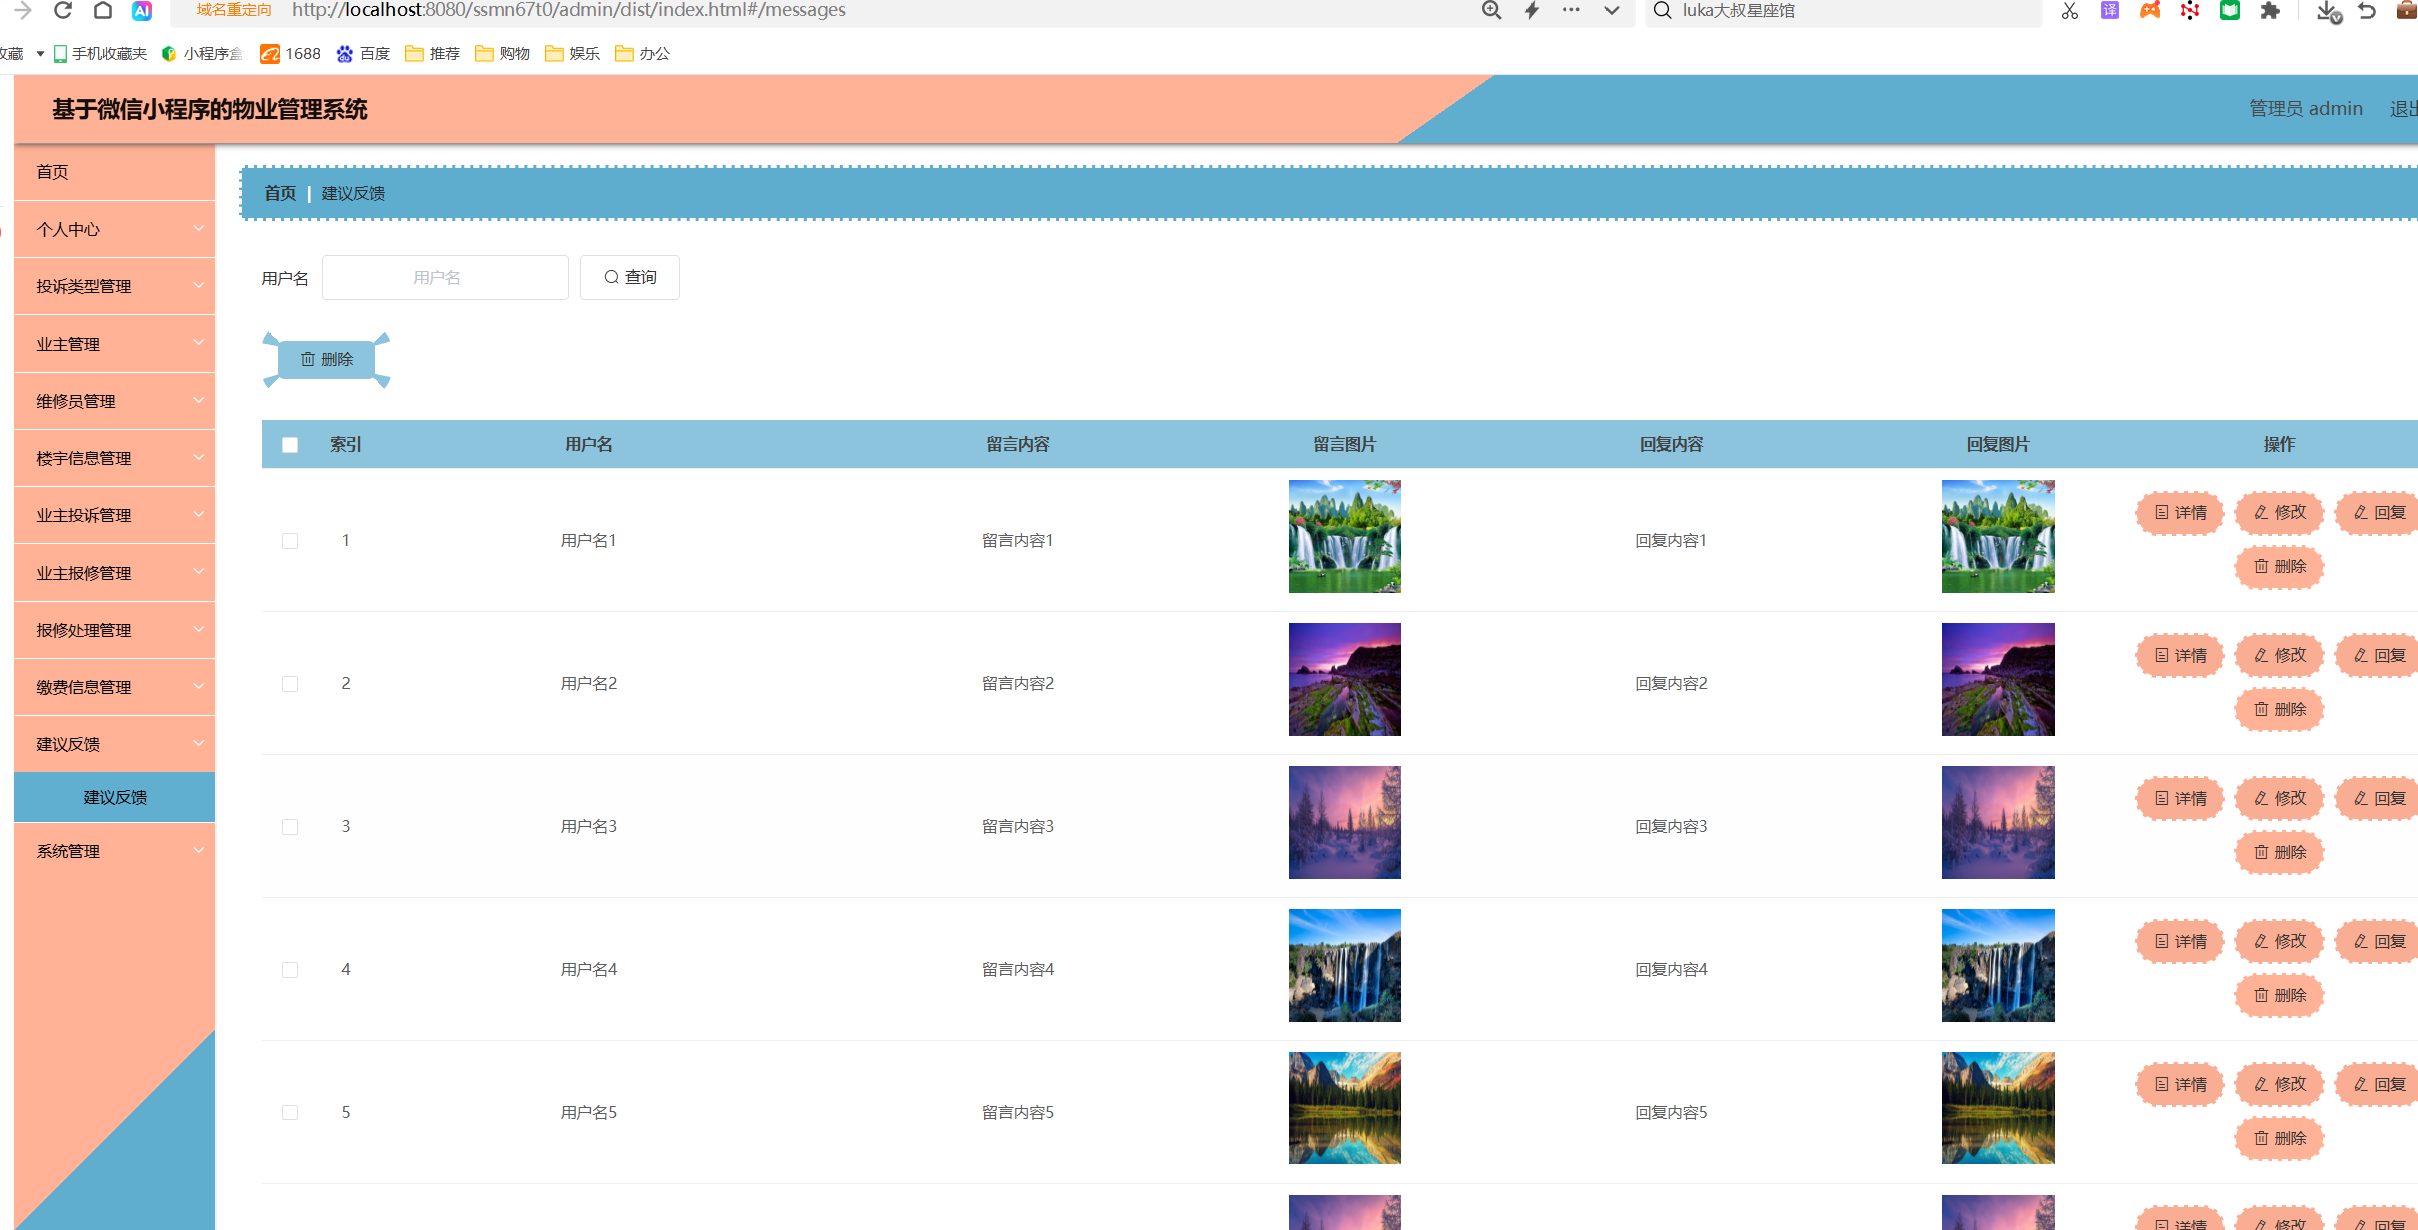Click the green square extension icon

coord(2230,10)
